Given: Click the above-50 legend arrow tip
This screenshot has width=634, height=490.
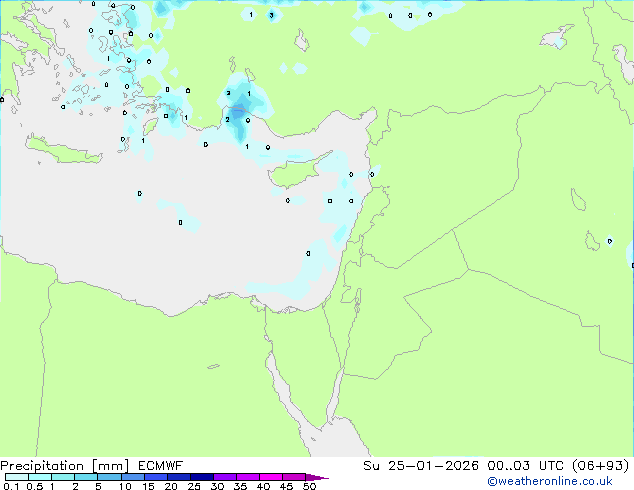Looking at the screenshot, I should point(317,477).
